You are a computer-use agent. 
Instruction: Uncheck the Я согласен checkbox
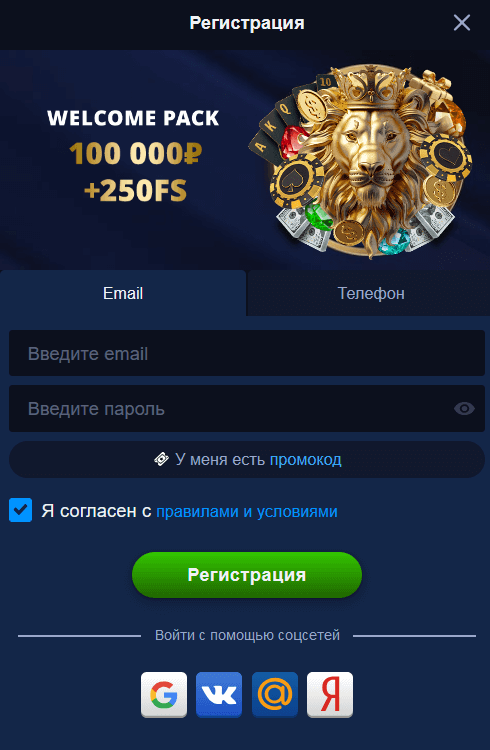(21, 510)
